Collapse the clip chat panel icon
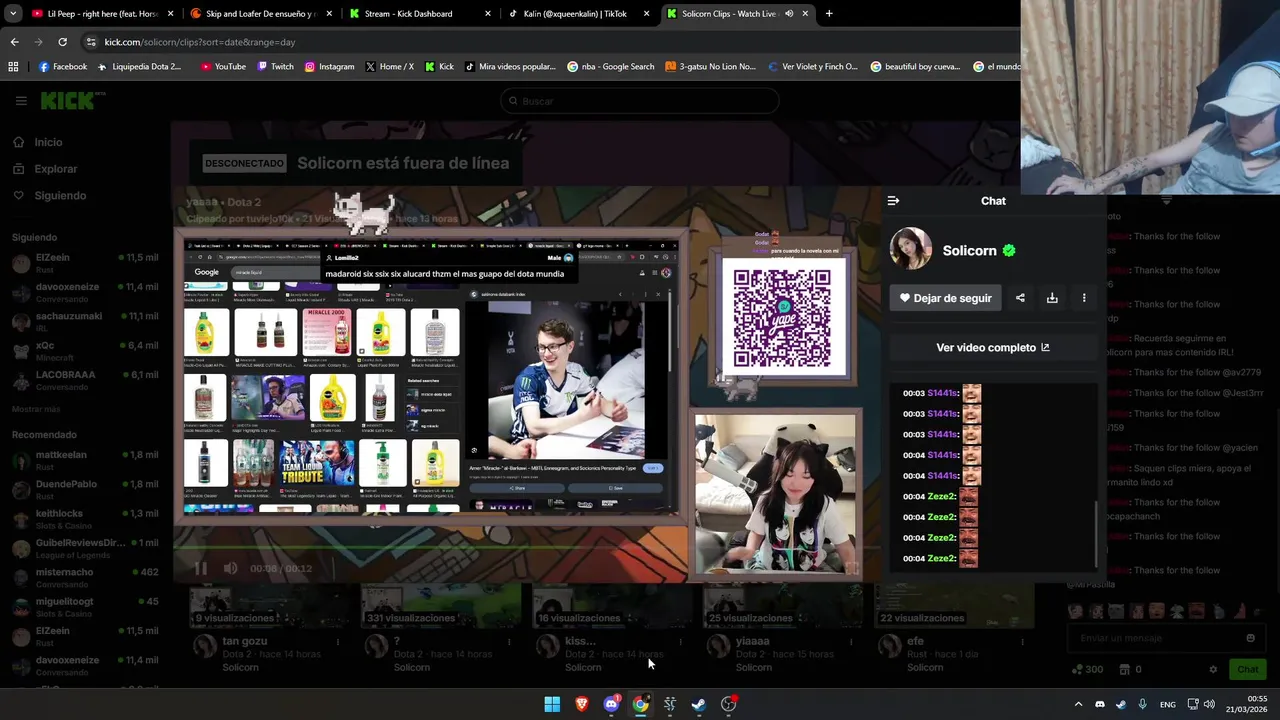Image resolution: width=1280 pixels, height=720 pixels. (893, 201)
